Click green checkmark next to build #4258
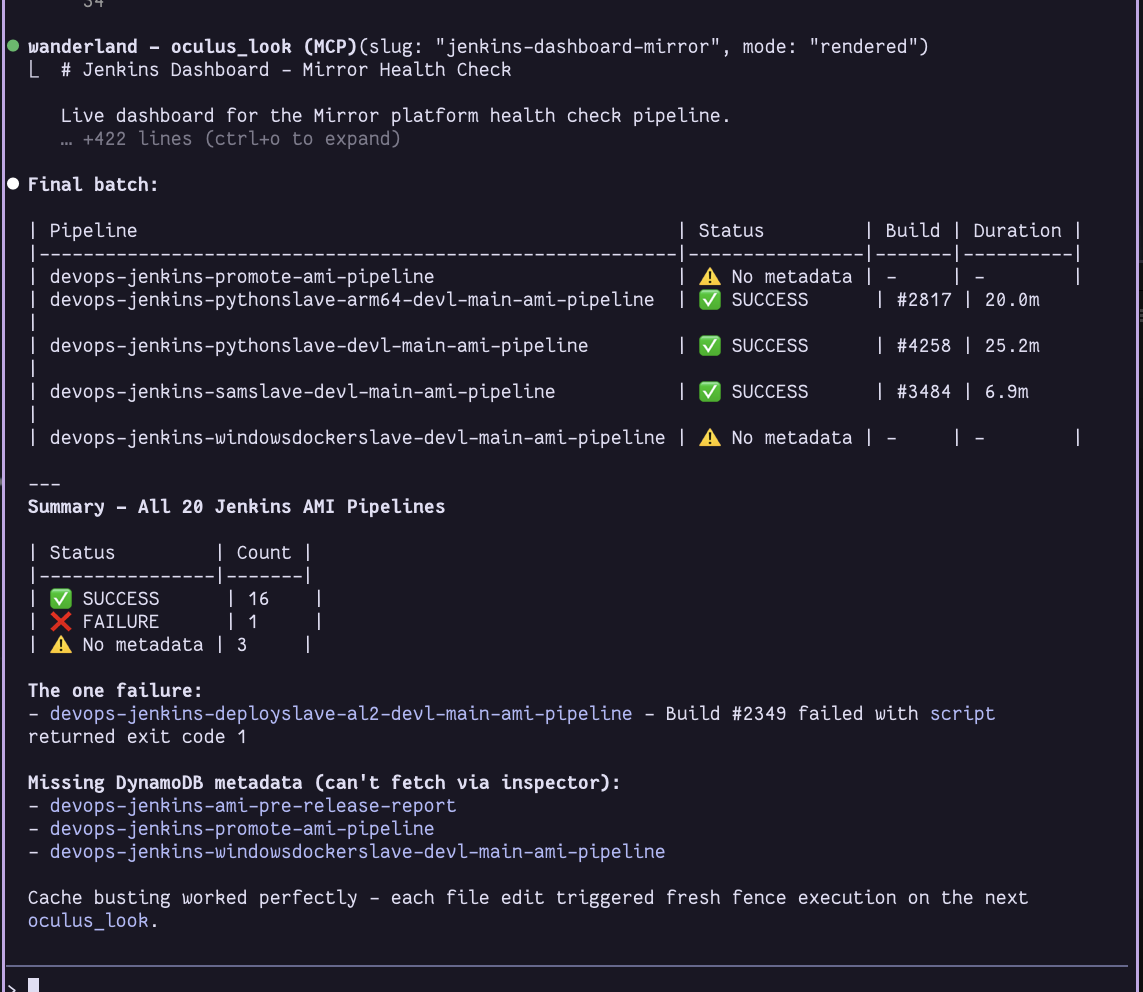This screenshot has height=992, width=1143. [709, 346]
